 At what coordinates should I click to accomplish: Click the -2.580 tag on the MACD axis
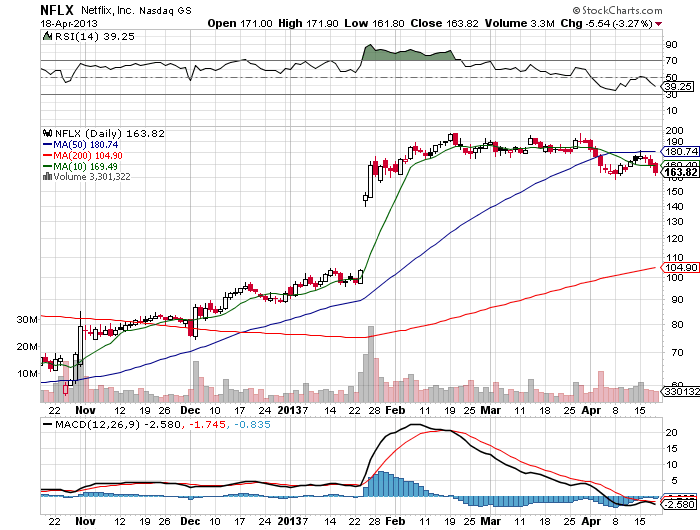679,504
